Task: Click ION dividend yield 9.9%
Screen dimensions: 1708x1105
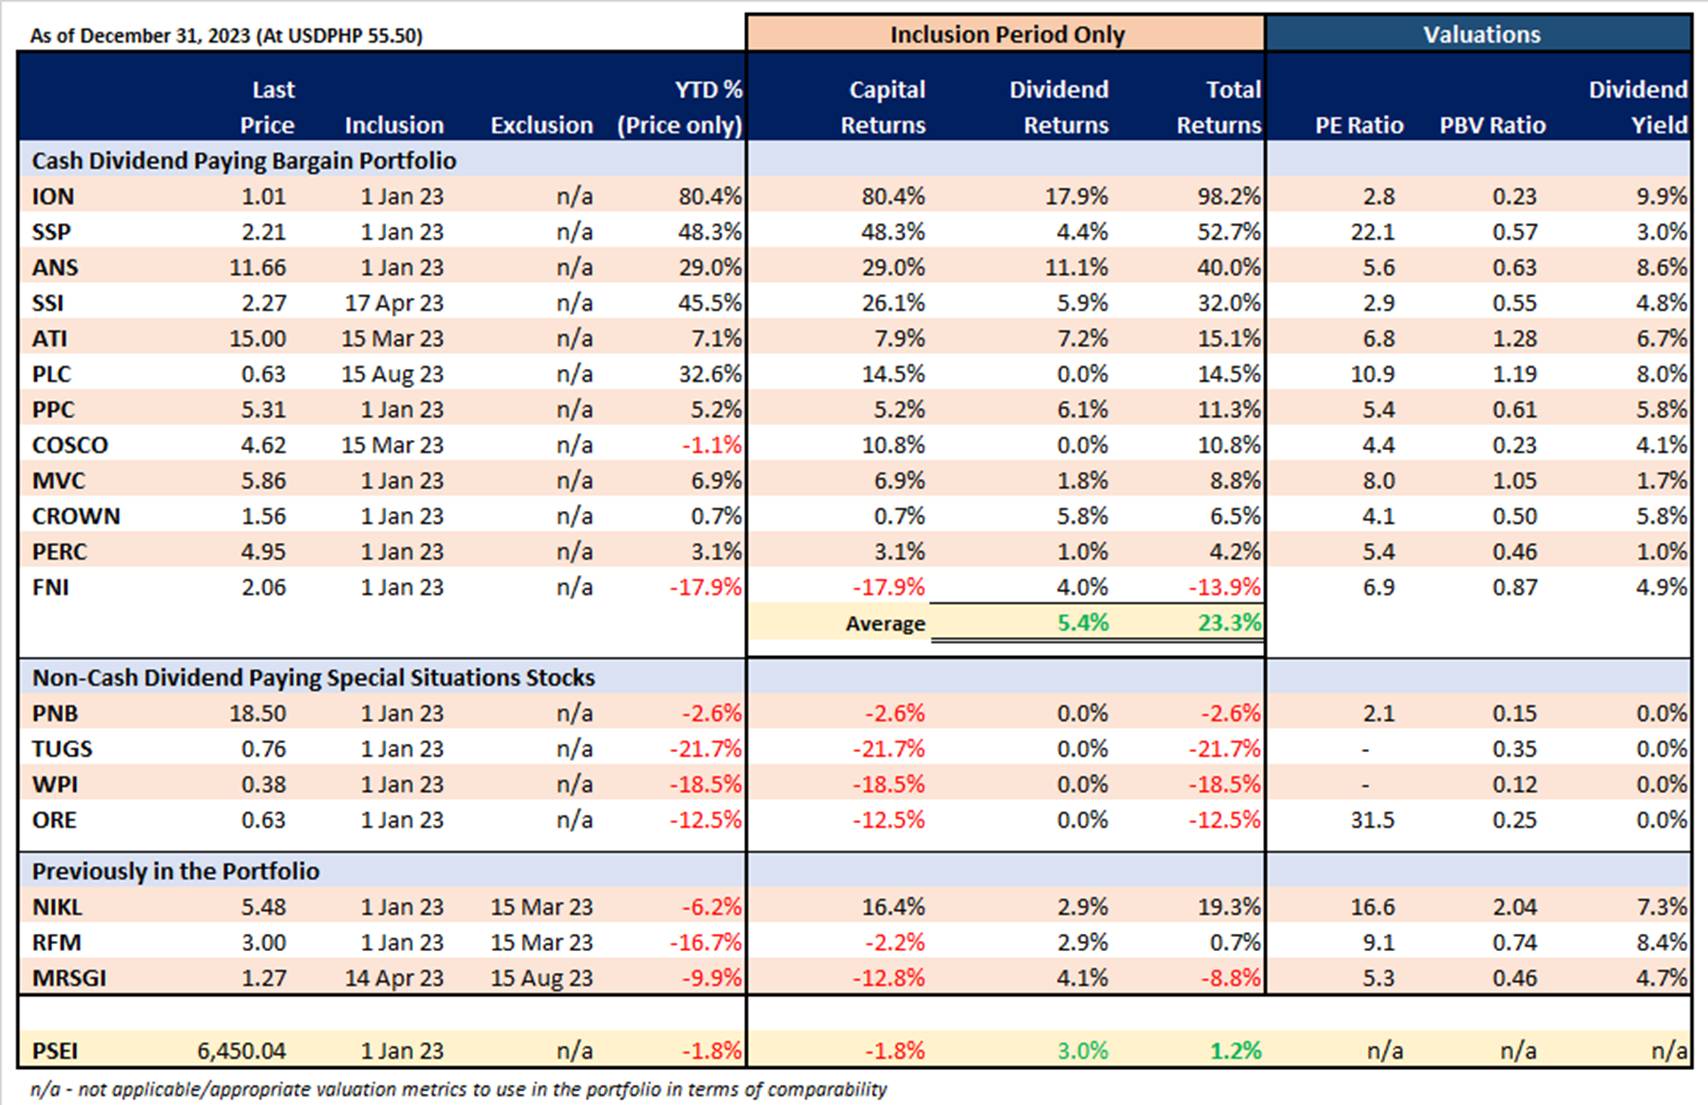Action: click(x=1662, y=196)
